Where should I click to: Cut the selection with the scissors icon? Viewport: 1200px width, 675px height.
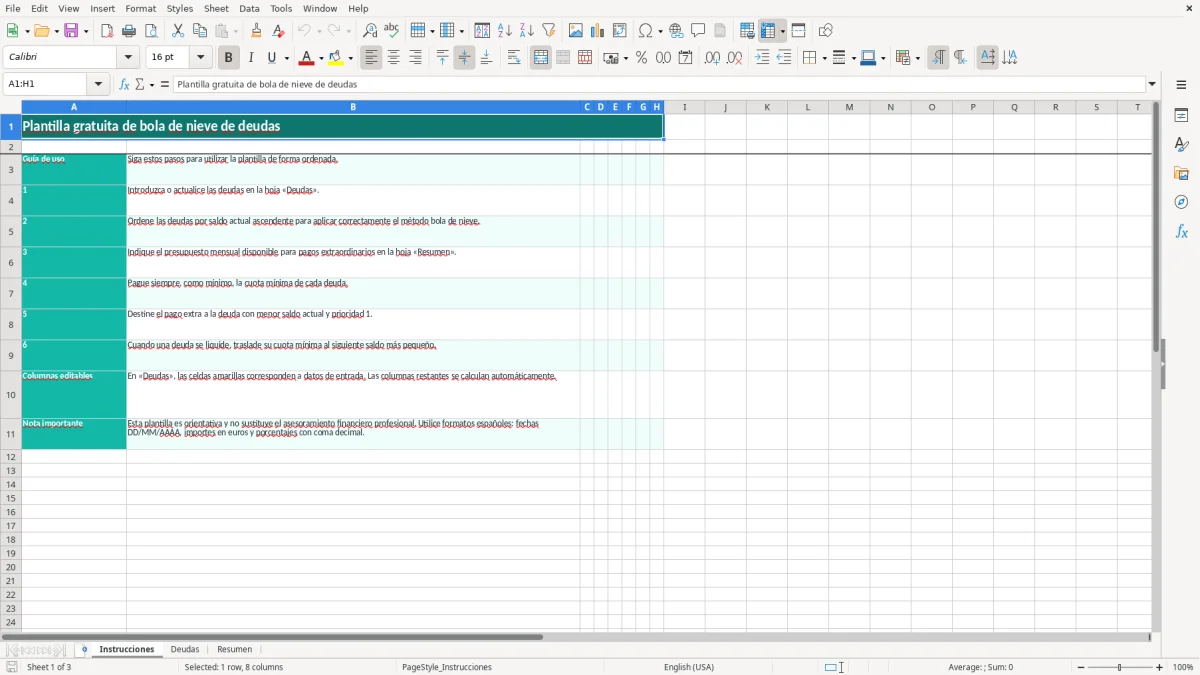click(178, 31)
